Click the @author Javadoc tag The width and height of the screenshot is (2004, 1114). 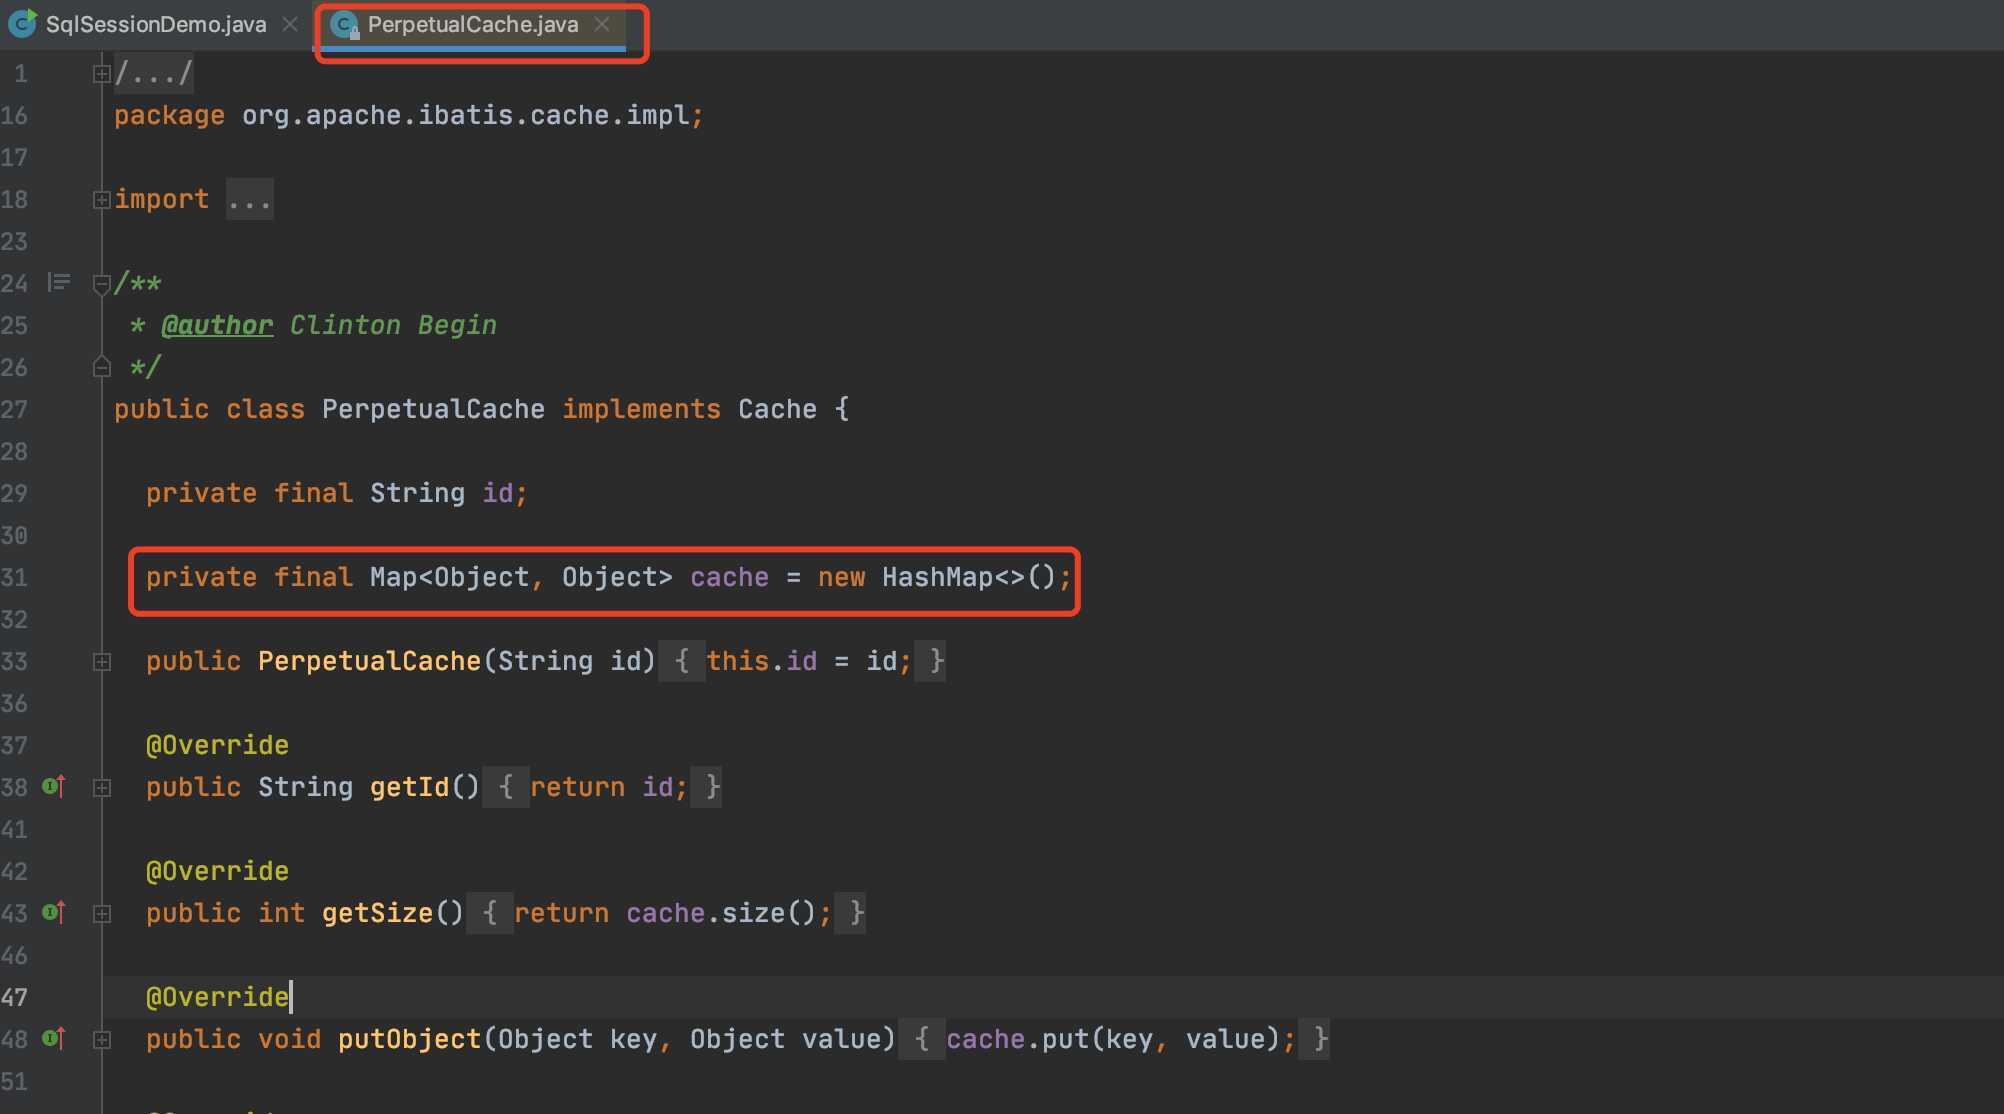tap(217, 325)
